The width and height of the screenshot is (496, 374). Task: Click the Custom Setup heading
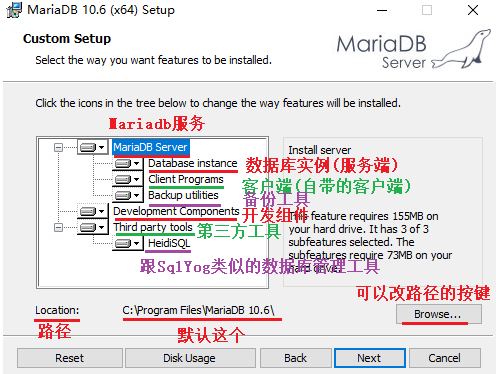(67, 39)
